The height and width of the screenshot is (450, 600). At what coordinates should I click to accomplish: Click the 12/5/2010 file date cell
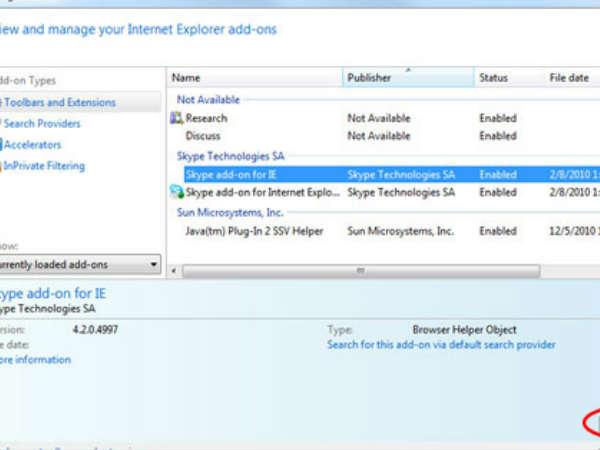coord(574,231)
